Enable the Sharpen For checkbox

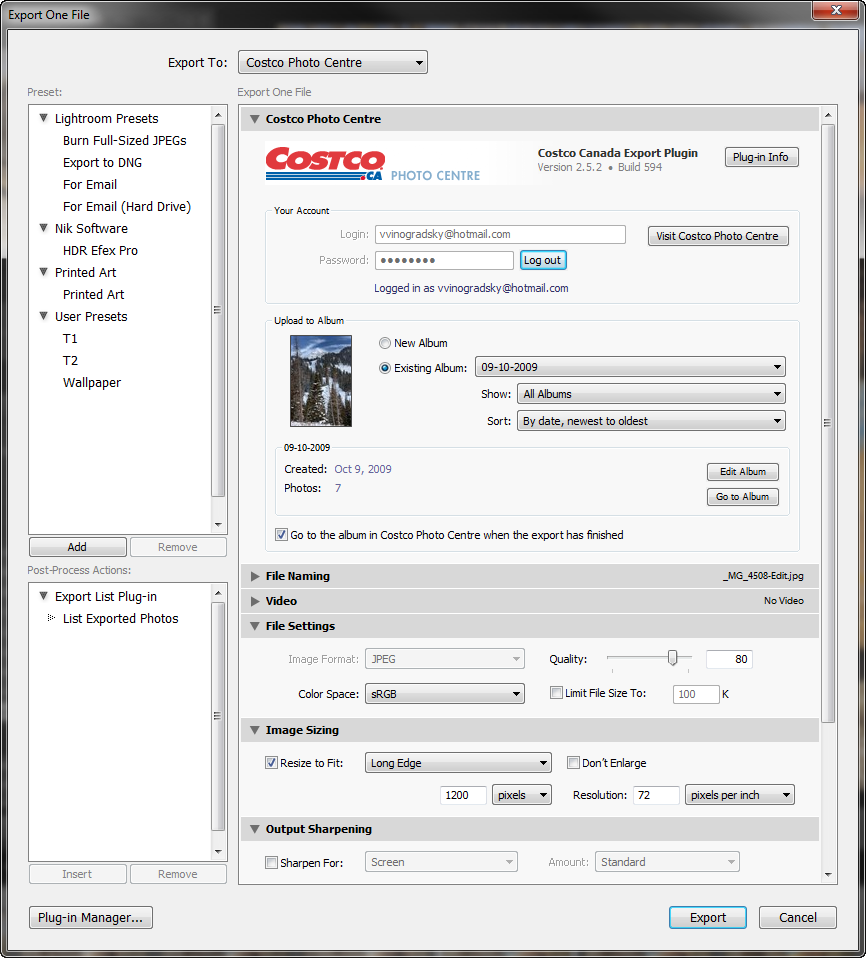tap(271, 862)
